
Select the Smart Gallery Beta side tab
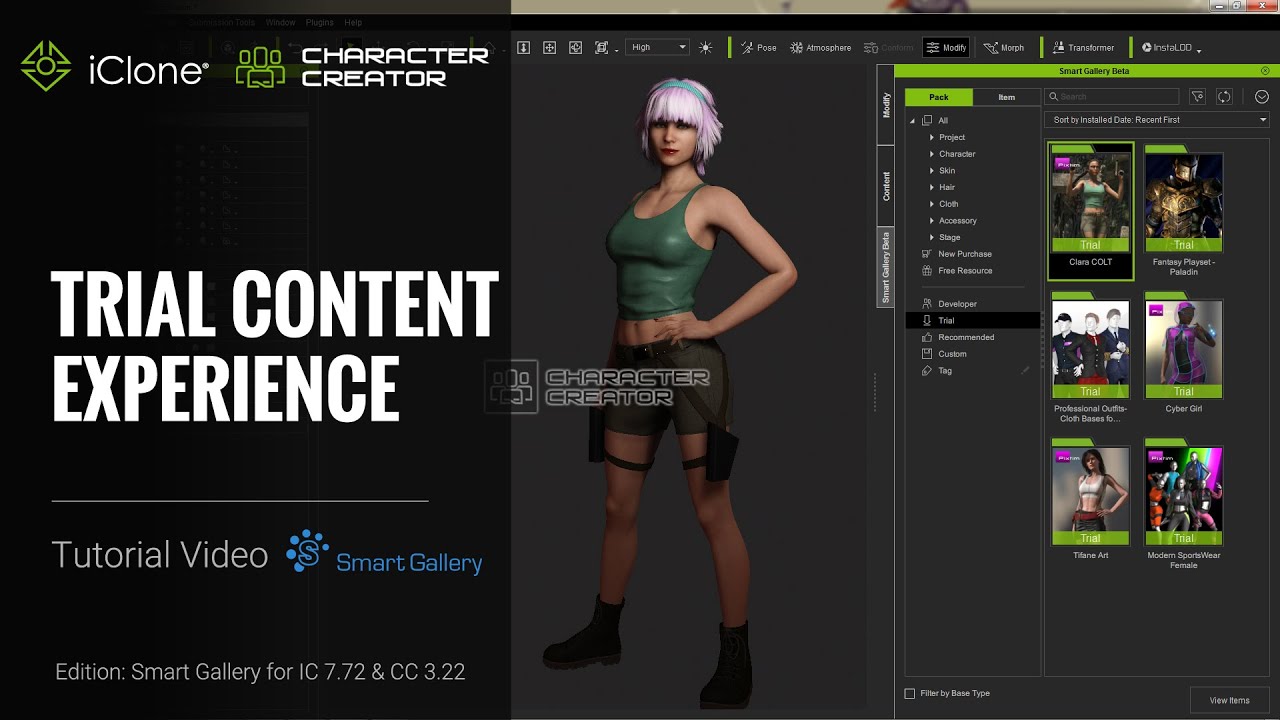886,267
